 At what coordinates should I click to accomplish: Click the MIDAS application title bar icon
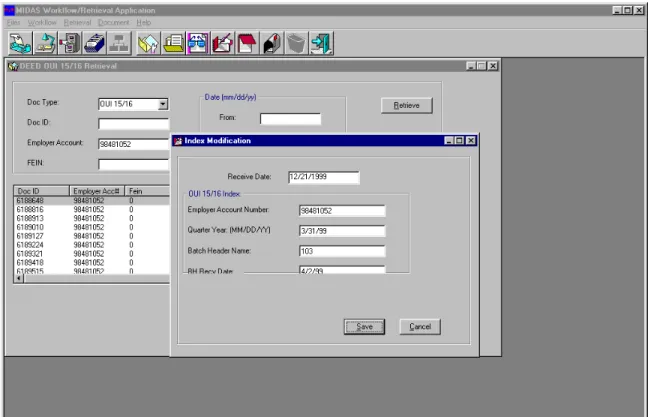click(x=9, y=10)
